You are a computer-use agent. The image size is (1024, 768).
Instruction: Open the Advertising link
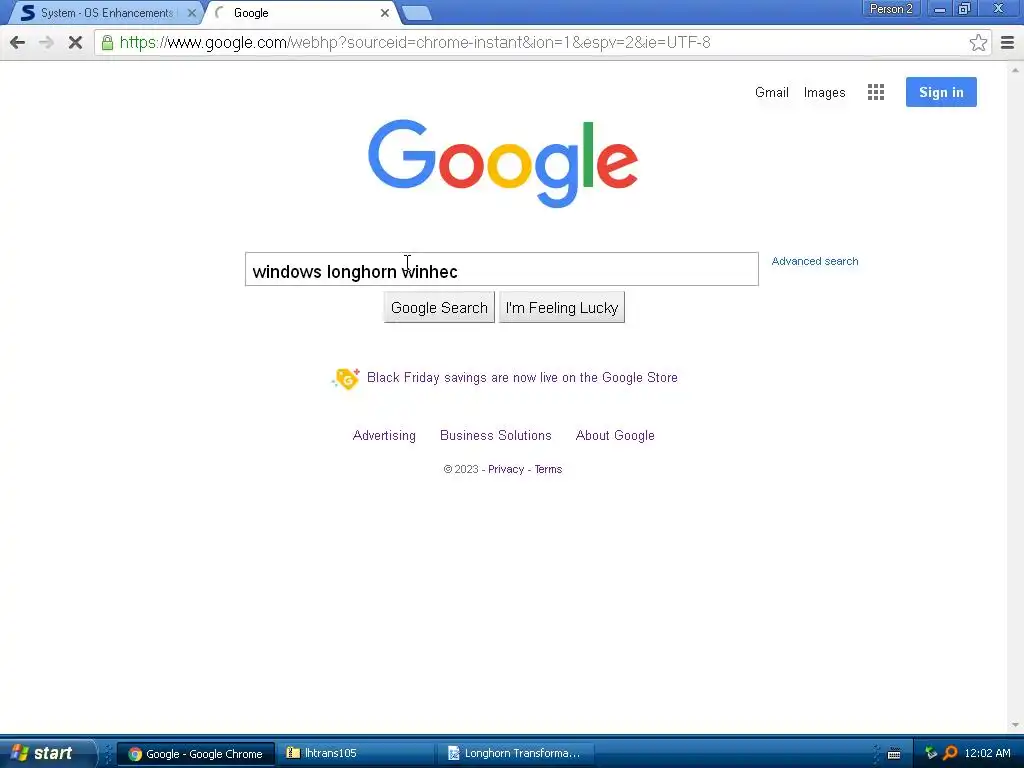click(384, 436)
